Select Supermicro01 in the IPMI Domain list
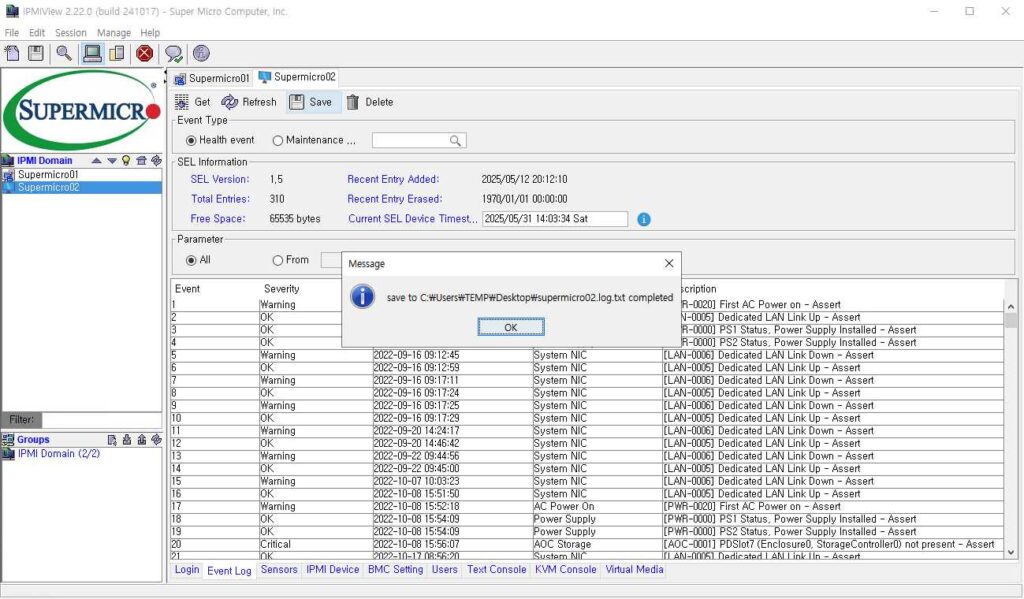The height and width of the screenshot is (599, 1024). point(82,174)
